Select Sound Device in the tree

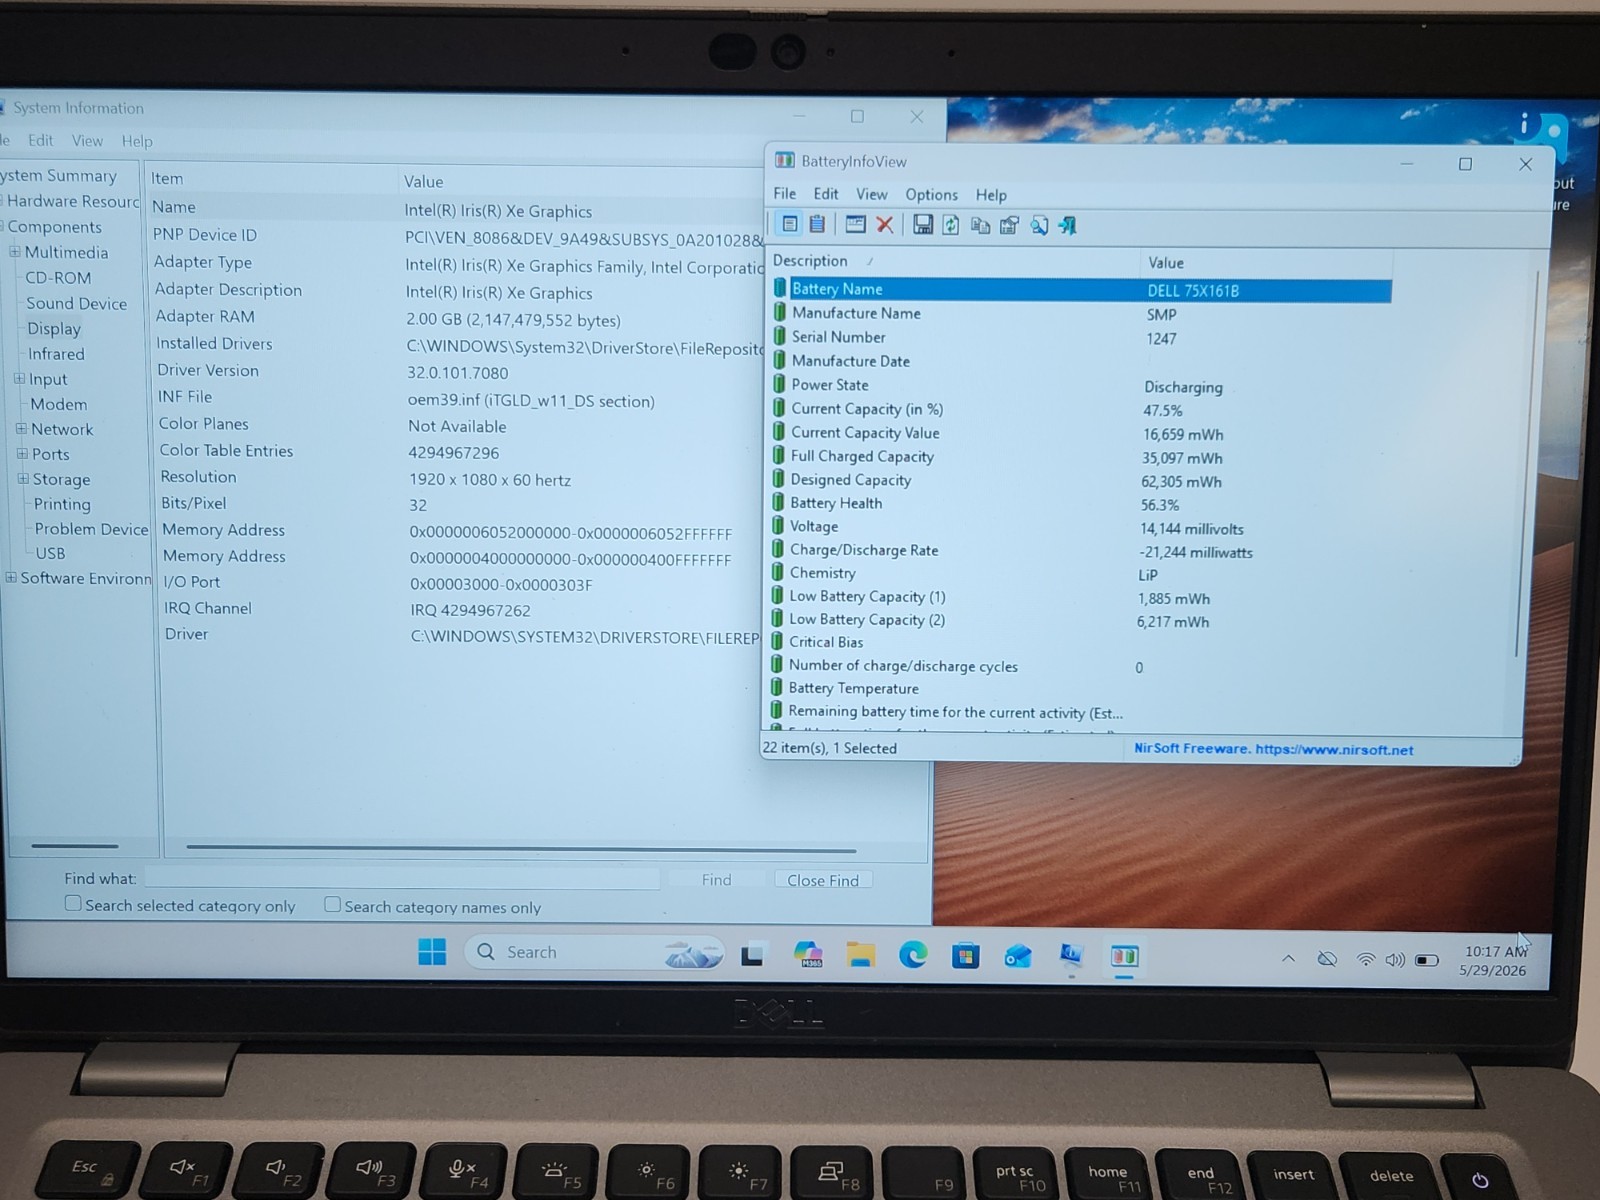[x=76, y=303]
